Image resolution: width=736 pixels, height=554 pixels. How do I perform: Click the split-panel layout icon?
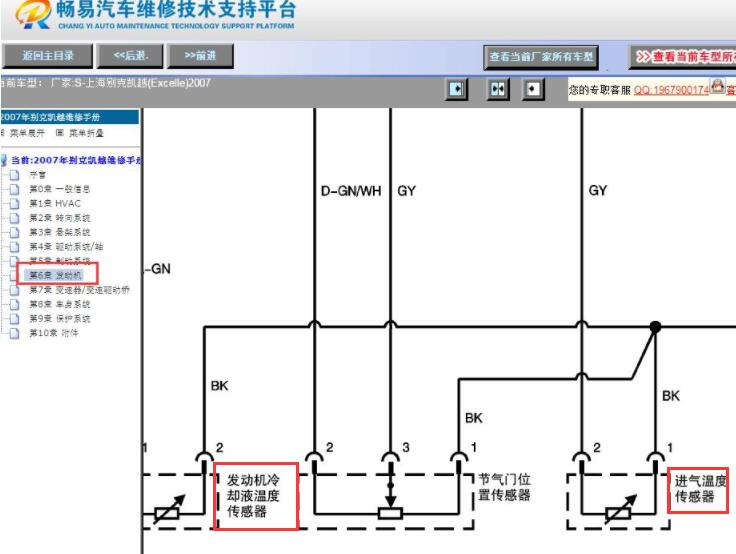498,89
